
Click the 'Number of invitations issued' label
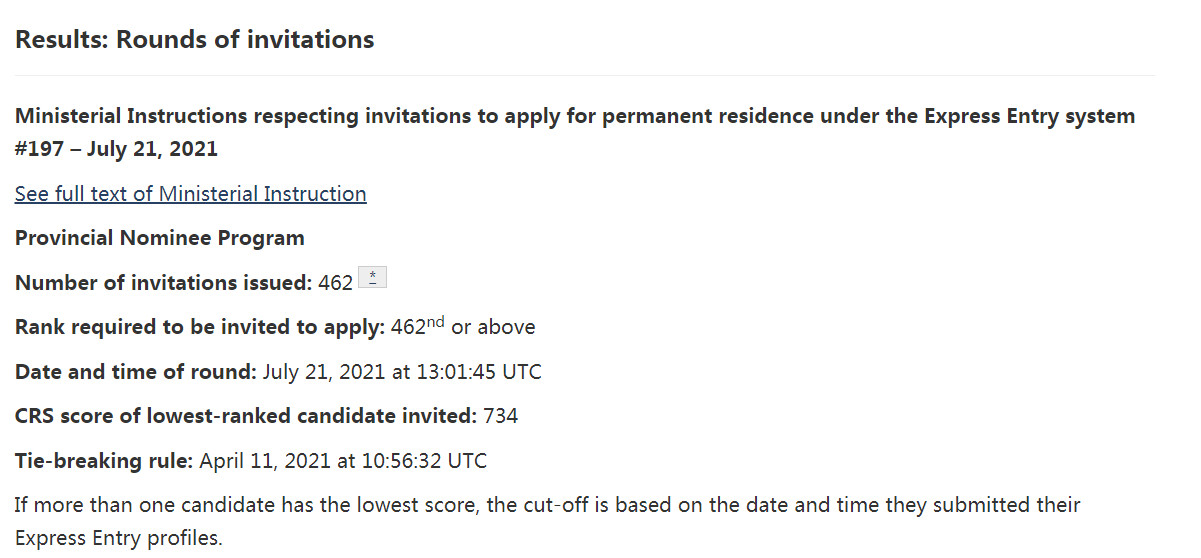[x=163, y=283]
